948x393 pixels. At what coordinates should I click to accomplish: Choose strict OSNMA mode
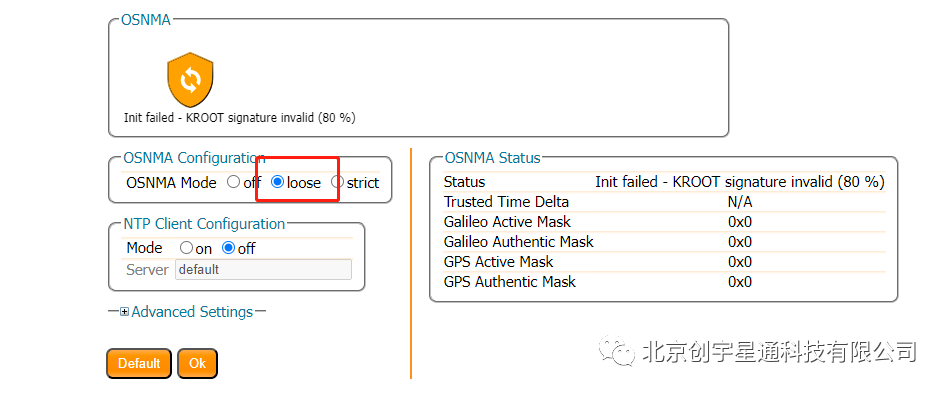[x=337, y=182]
